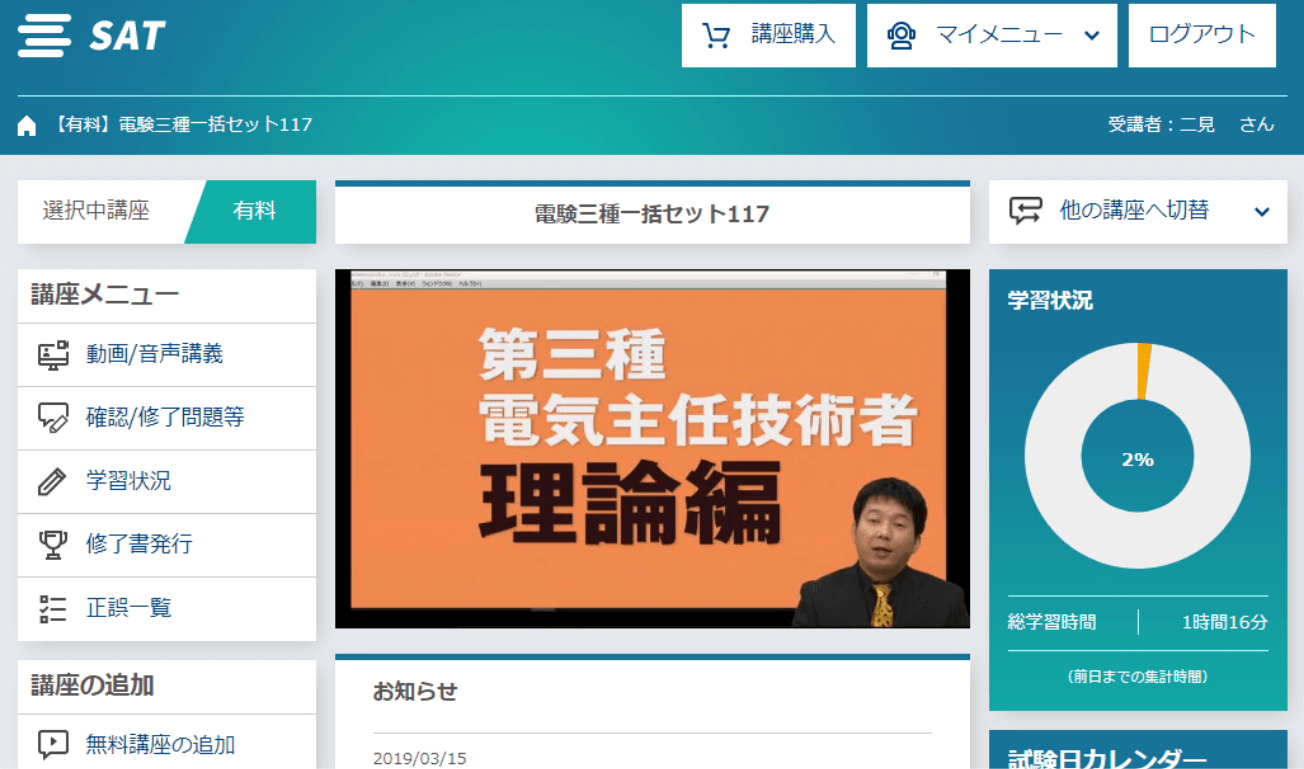The height and width of the screenshot is (769, 1304).
Task: Click the 確認/修了問題等 speech bubble icon
Action: 53,418
